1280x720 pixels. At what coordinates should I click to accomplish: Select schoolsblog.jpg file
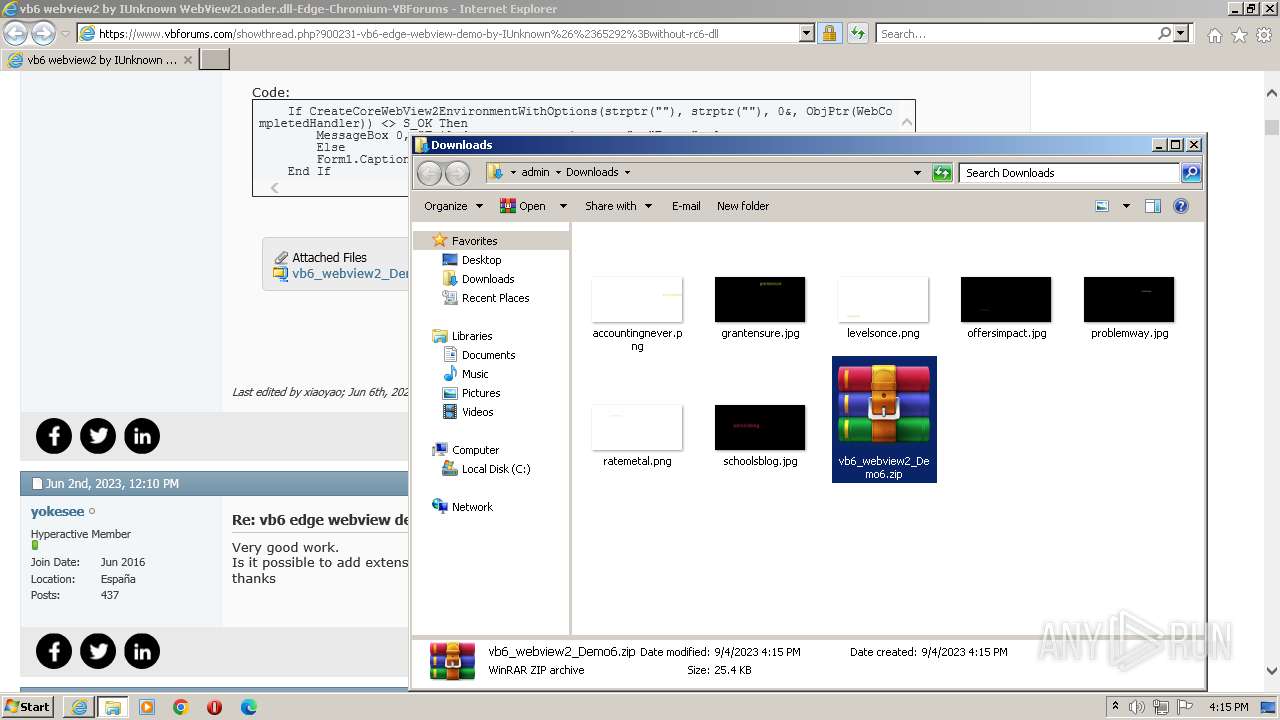click(x=760, y=436)
